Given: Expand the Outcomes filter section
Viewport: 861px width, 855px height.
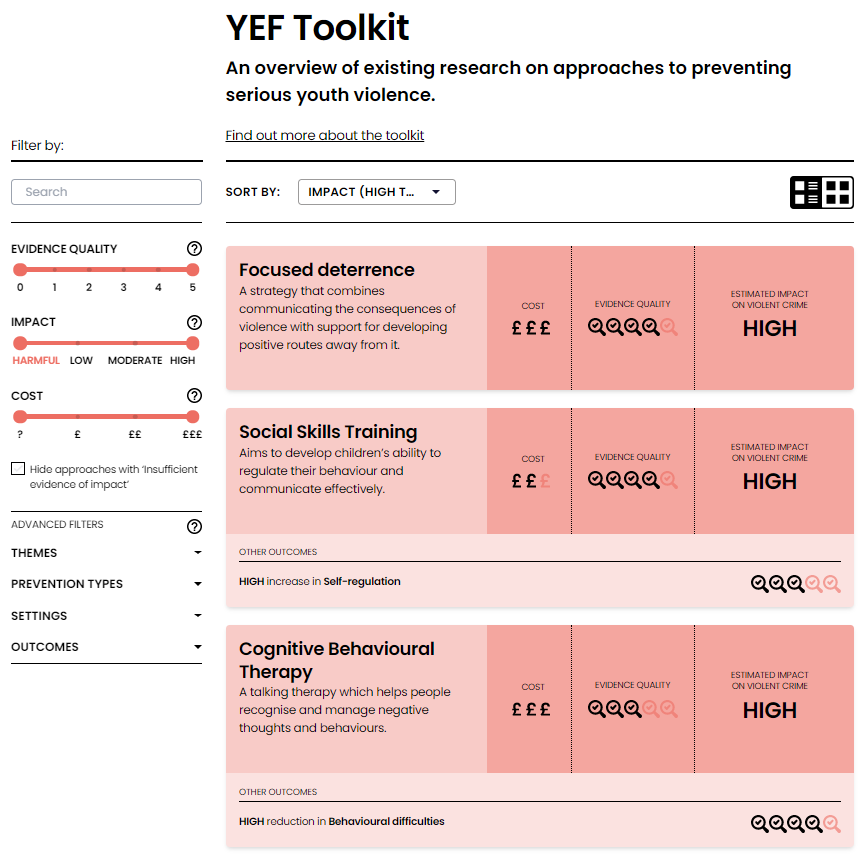Looking at the screenshot, I should click(x=106, y=647).
